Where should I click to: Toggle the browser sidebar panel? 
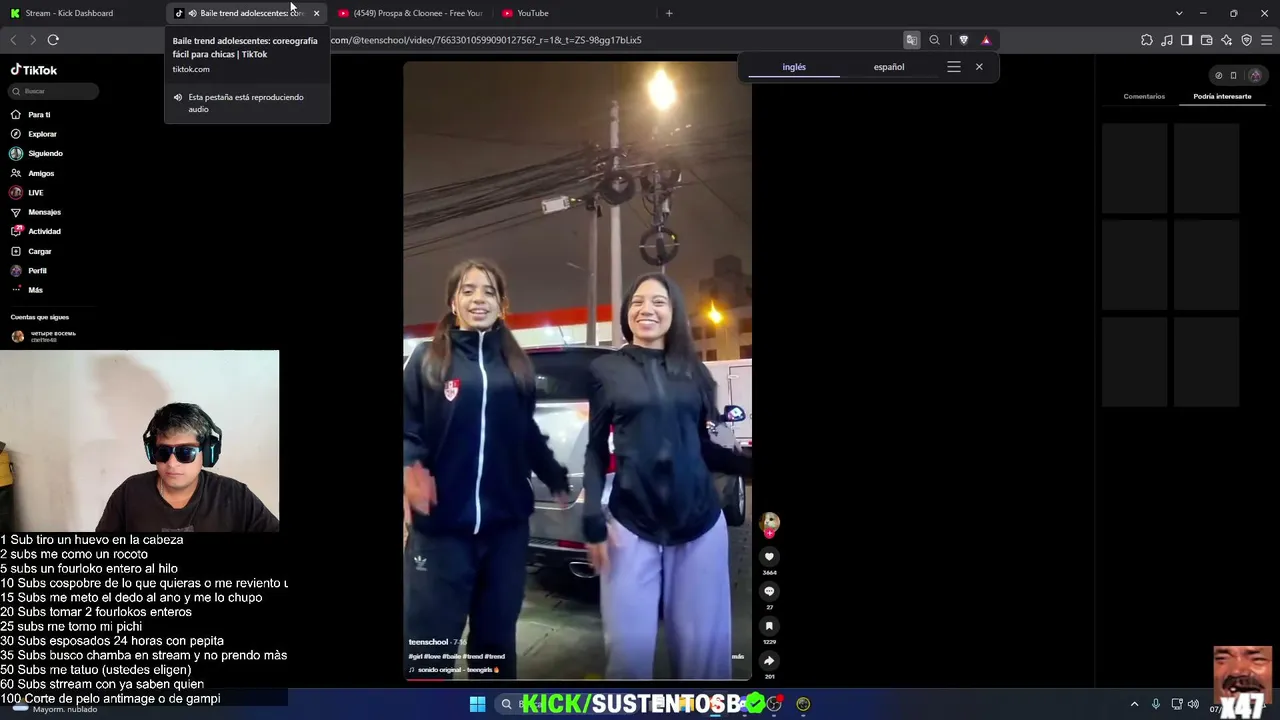pos(1186,40)
